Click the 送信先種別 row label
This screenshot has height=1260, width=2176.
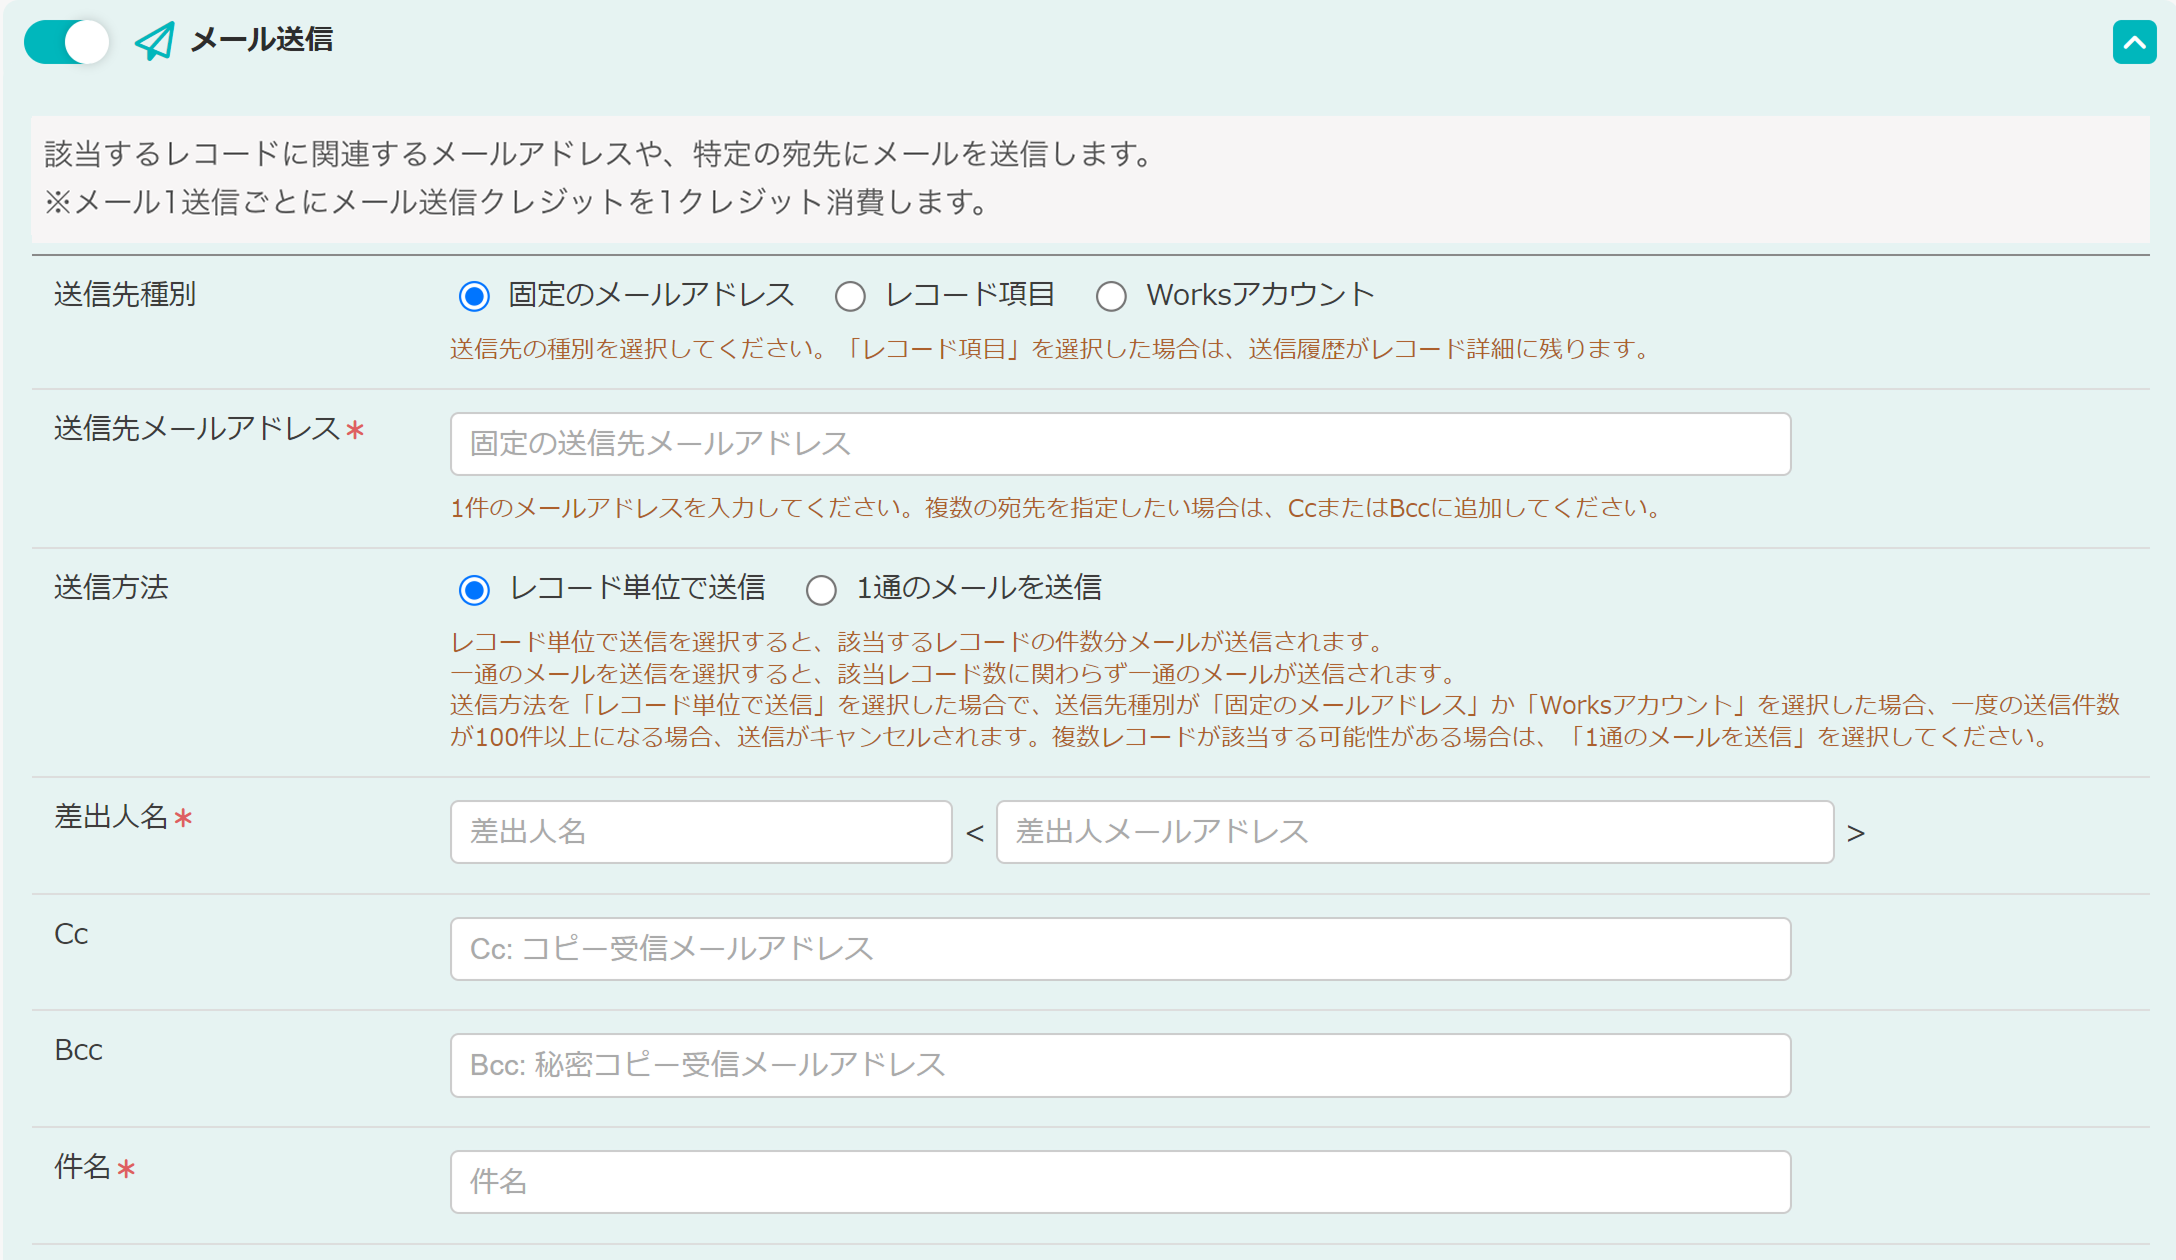click(125, 295)
